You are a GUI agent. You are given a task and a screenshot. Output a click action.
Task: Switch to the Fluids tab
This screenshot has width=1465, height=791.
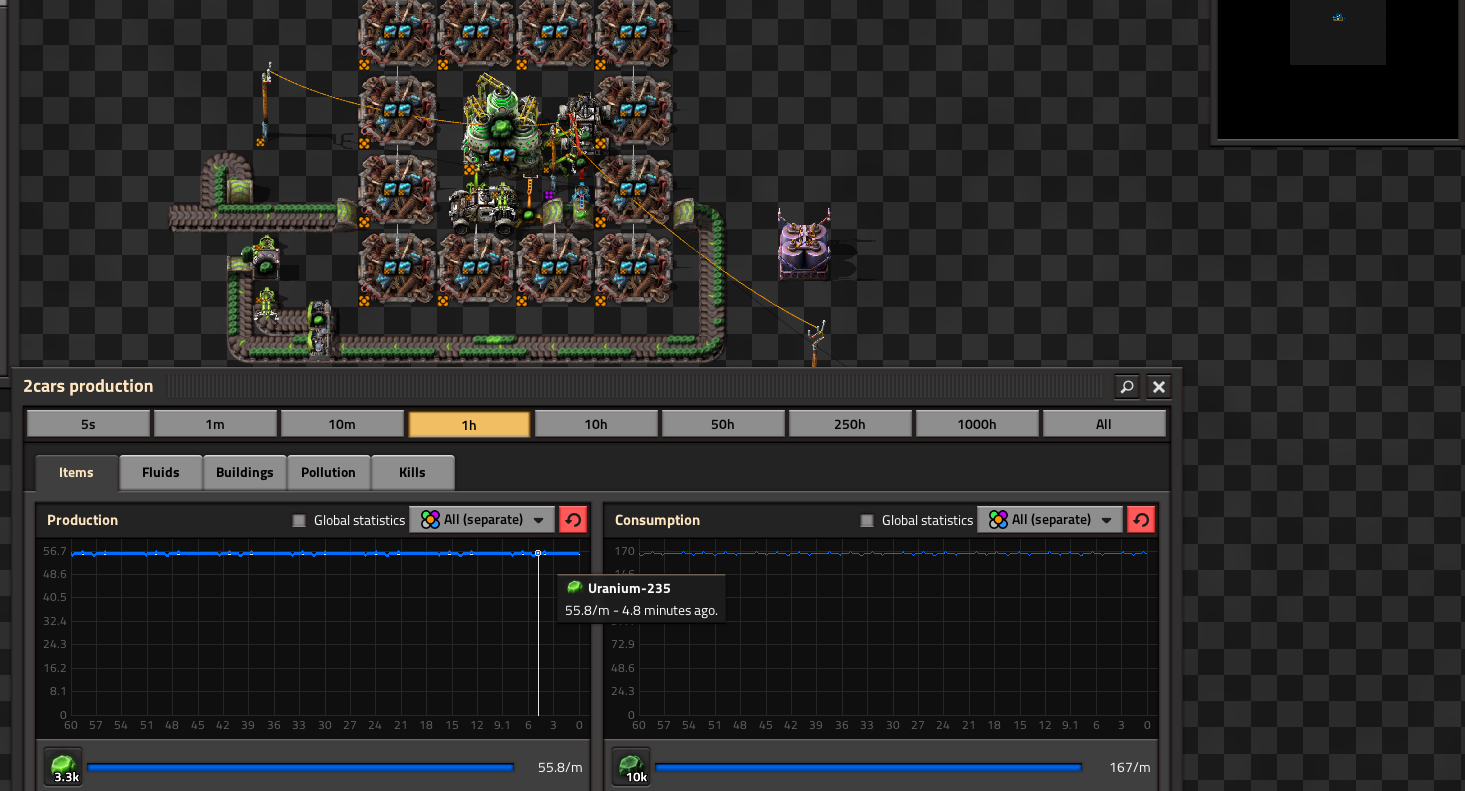(x=160, y=473)
